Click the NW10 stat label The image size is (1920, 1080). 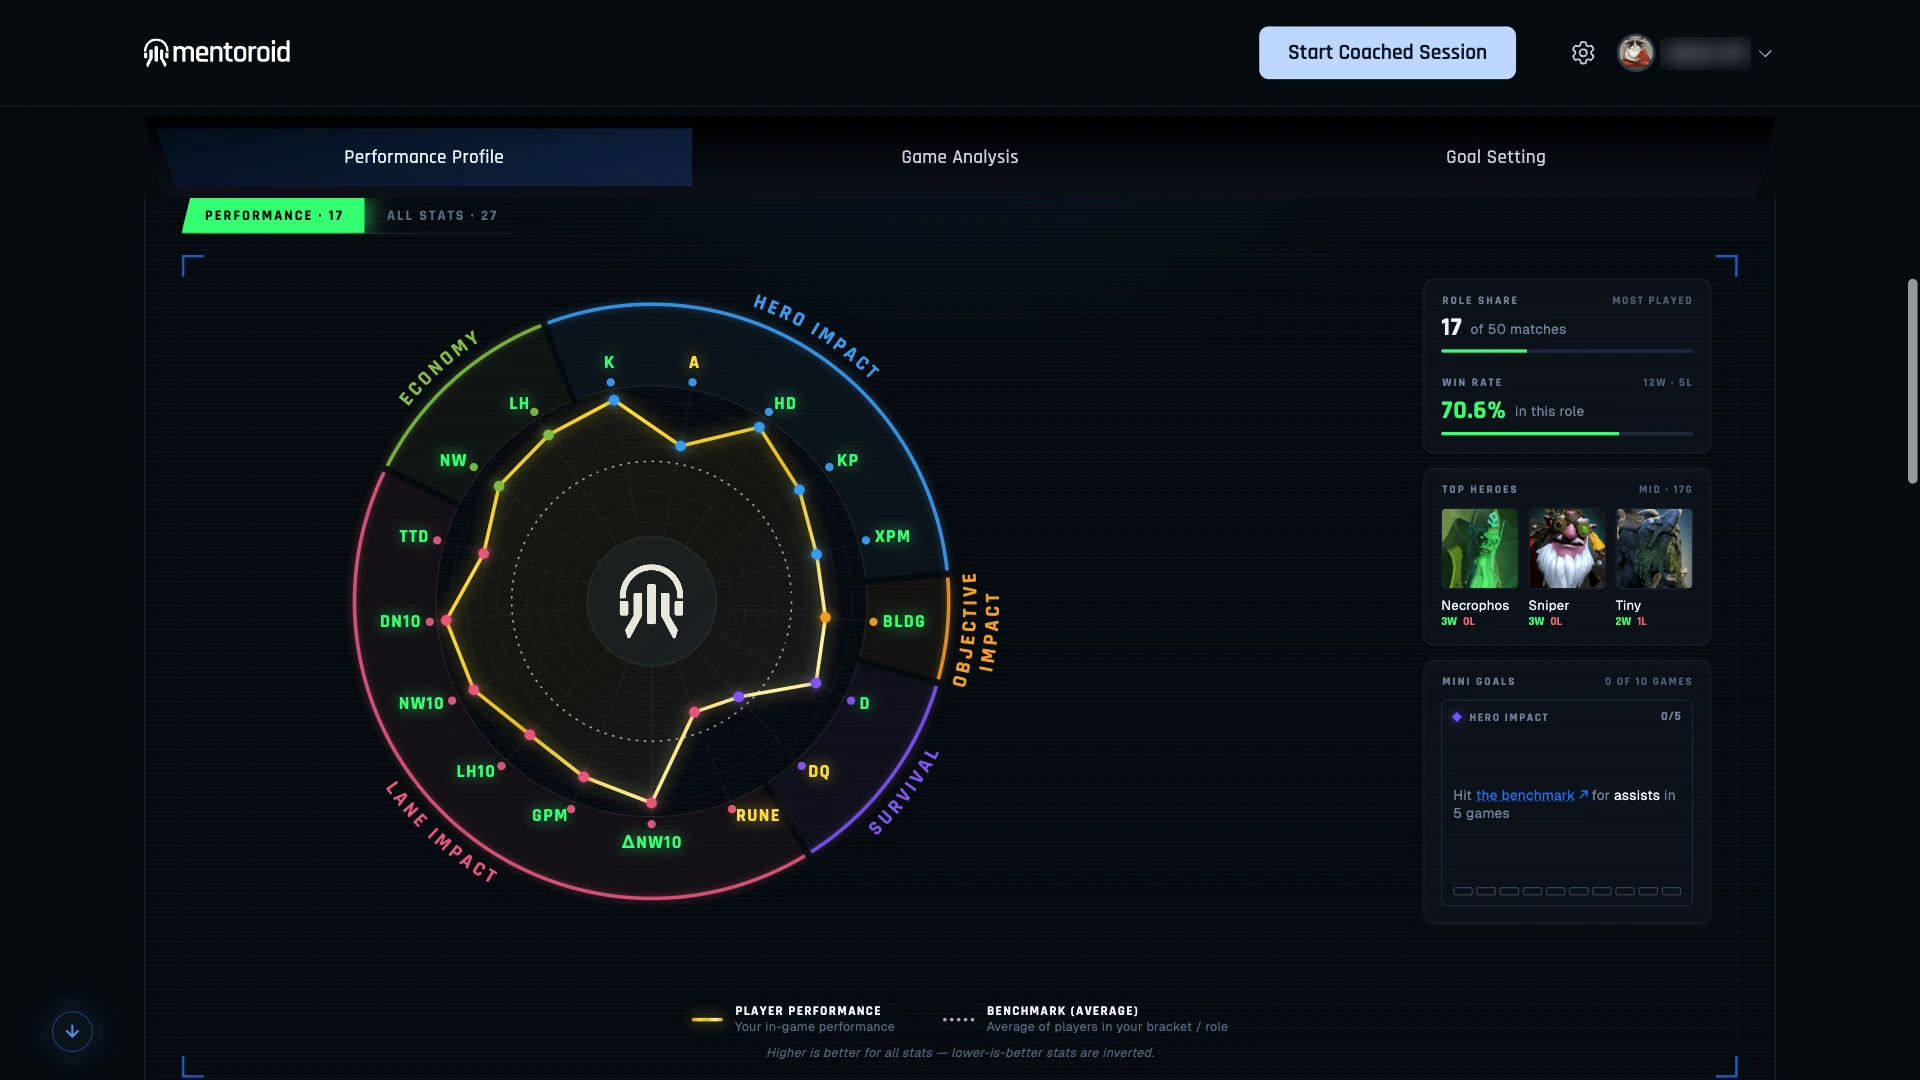point(421,704)
